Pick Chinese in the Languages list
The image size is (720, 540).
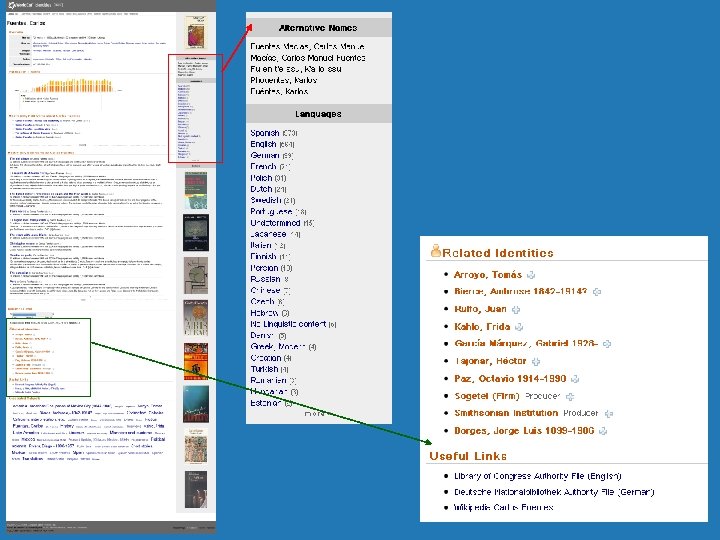[x=265, y=290]
